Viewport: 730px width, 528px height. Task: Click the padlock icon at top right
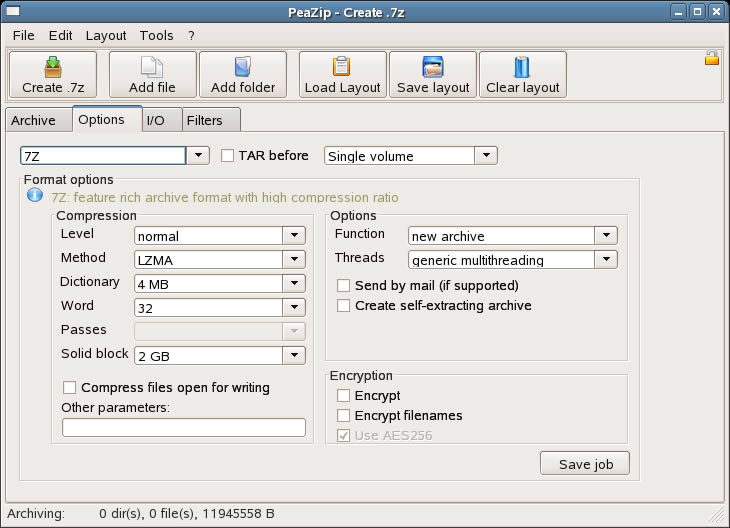click(x=712, y=57)
